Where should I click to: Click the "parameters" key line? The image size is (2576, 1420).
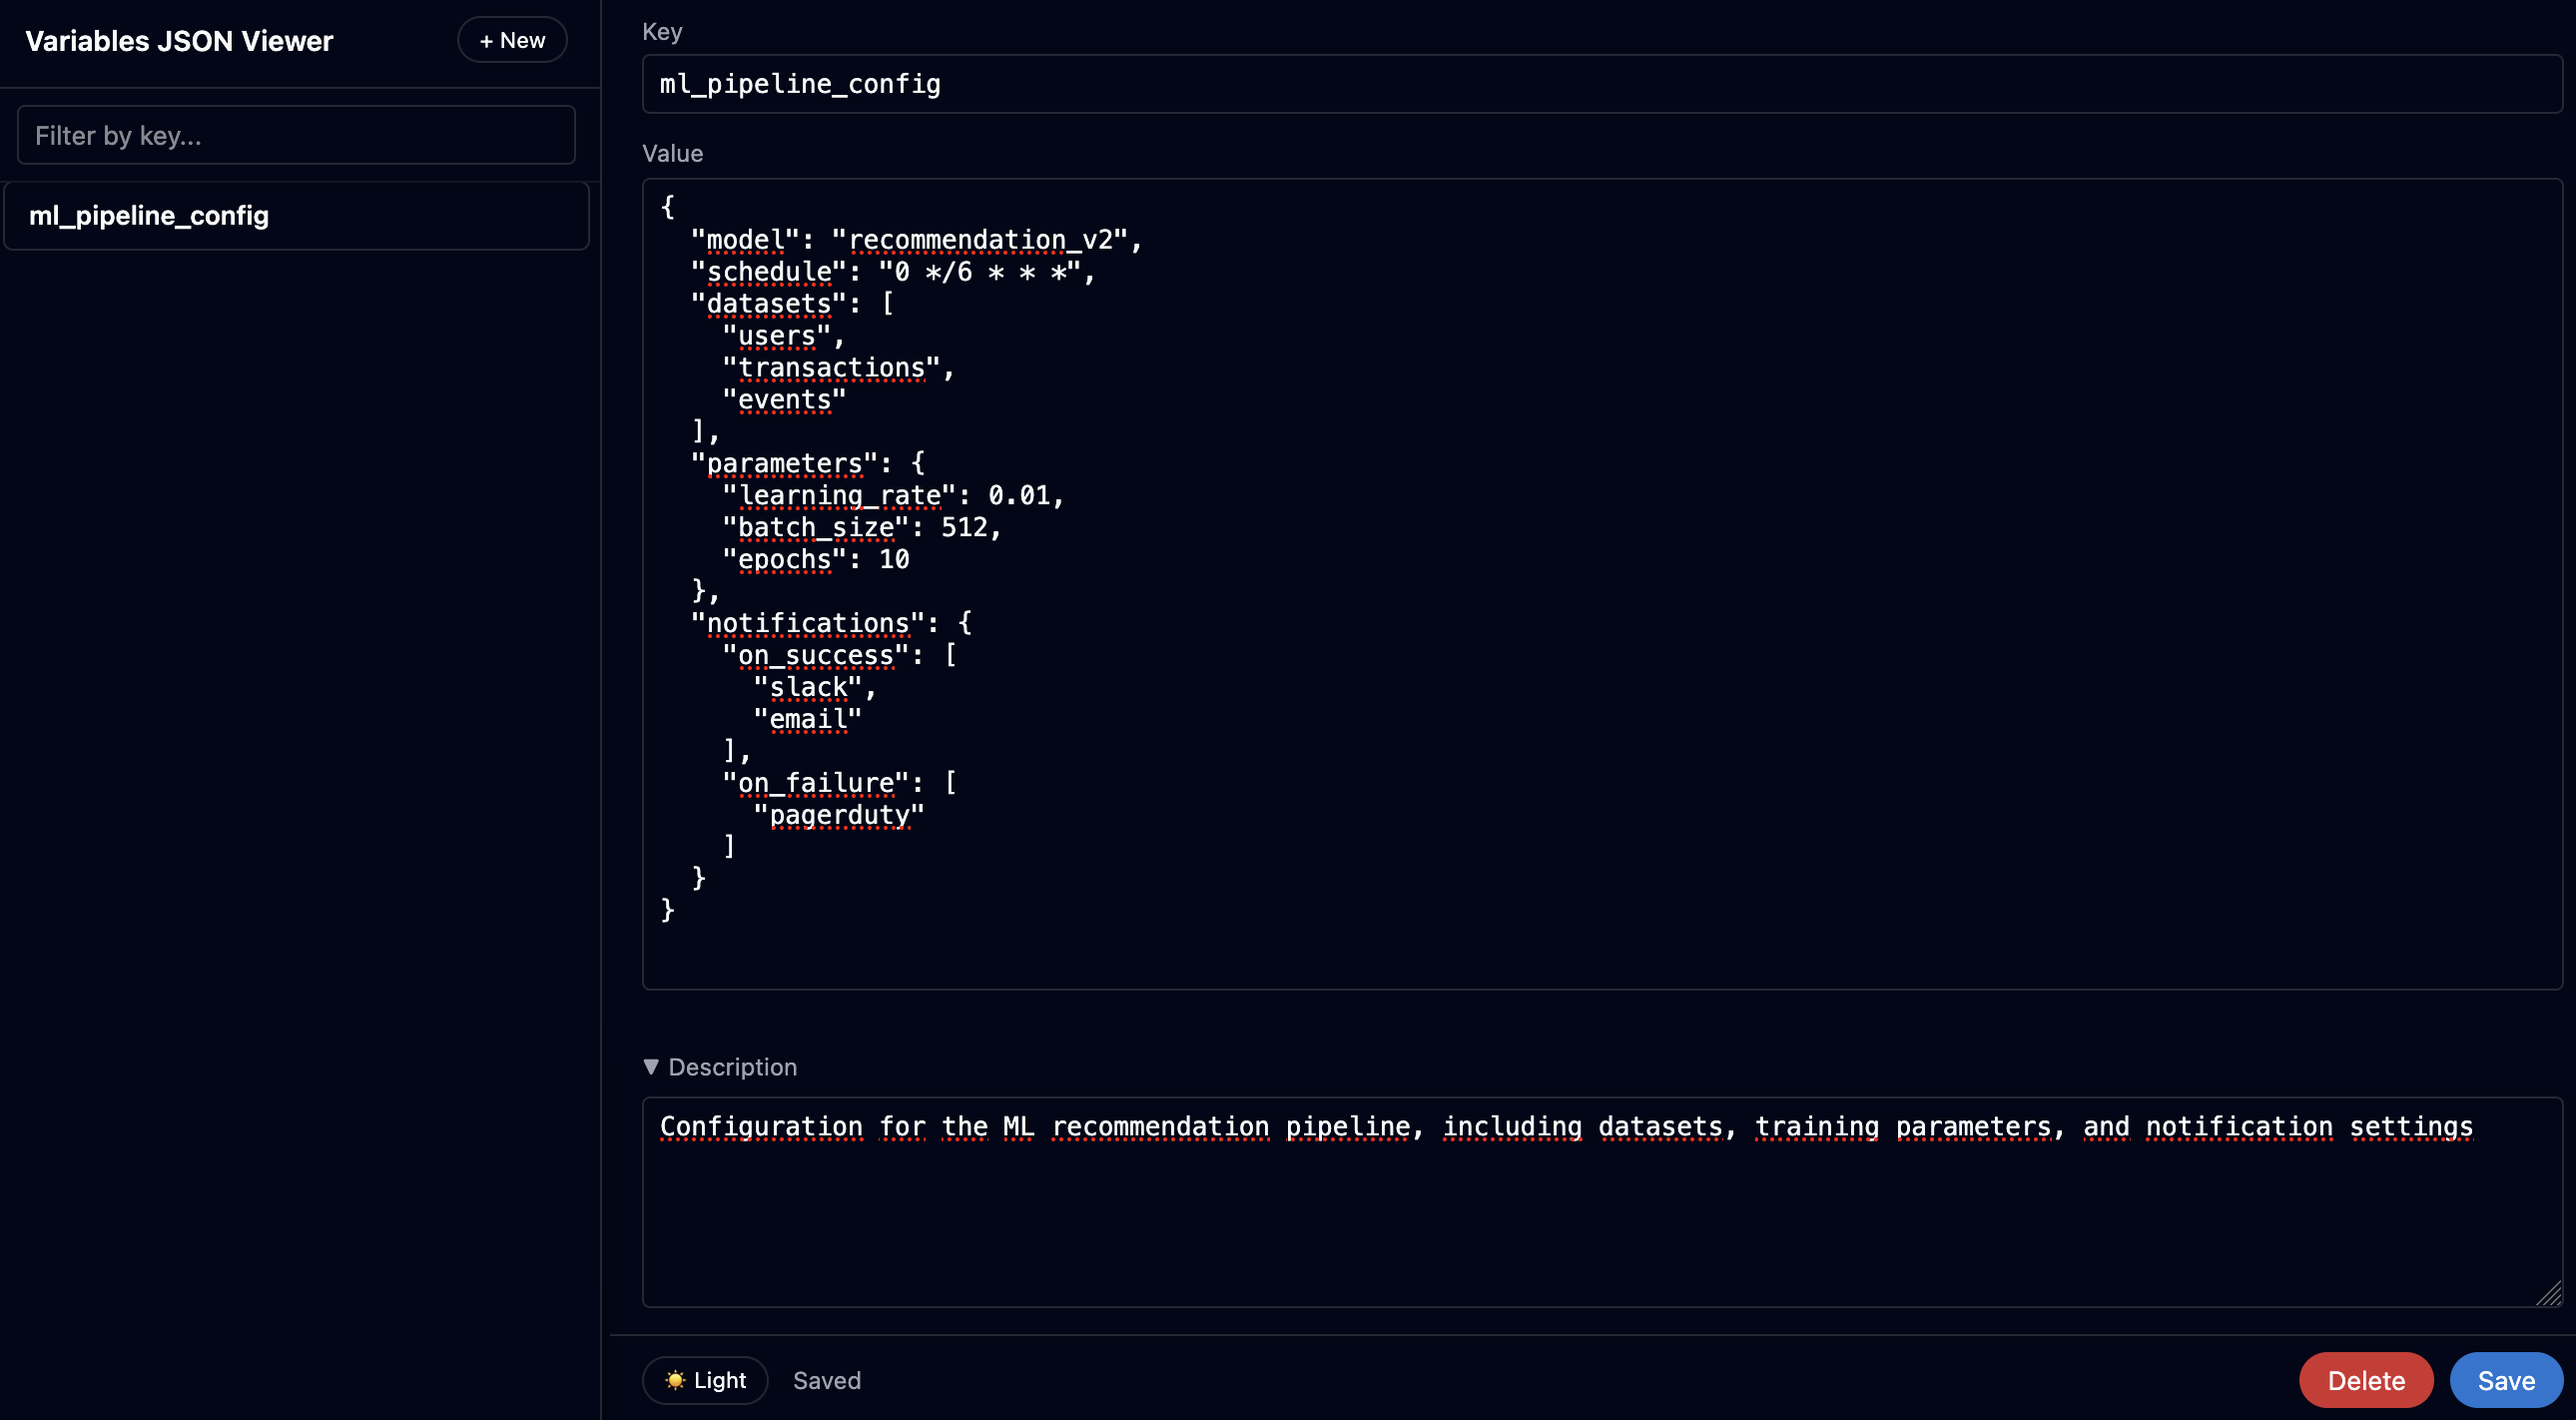pyautogui.click(x=808, y=464)
